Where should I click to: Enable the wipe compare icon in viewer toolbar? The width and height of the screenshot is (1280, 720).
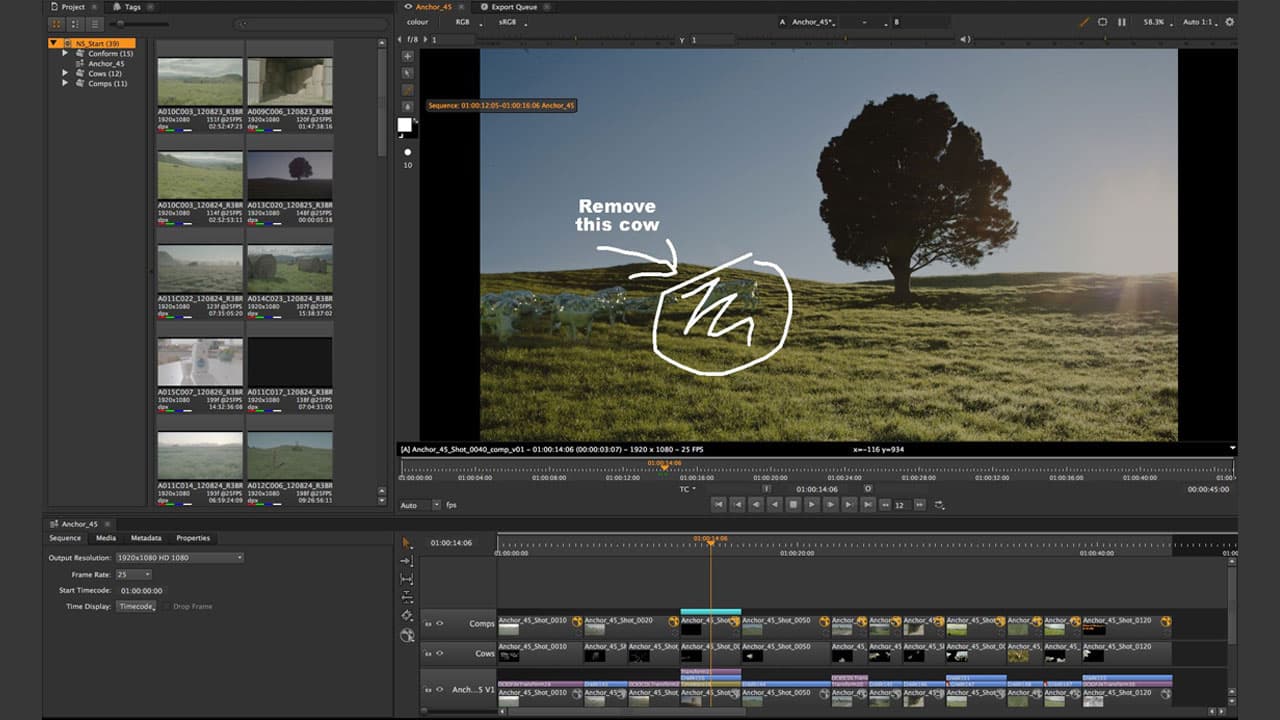(x=1103, y=21)
